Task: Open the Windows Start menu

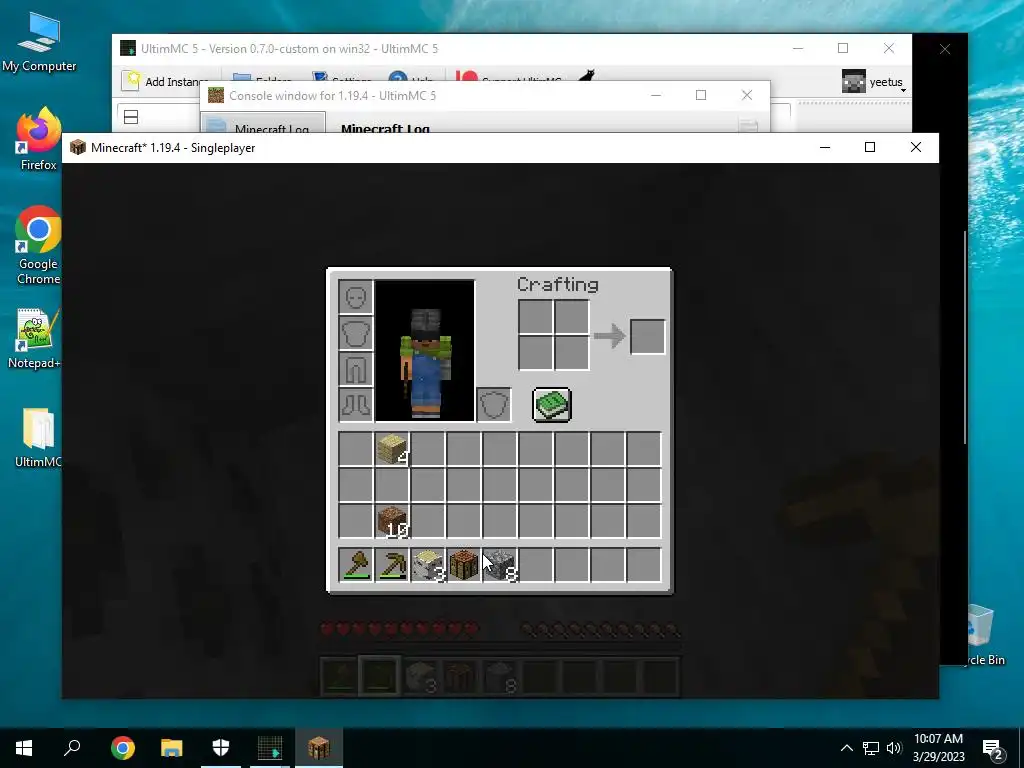Action: point(24,748)
